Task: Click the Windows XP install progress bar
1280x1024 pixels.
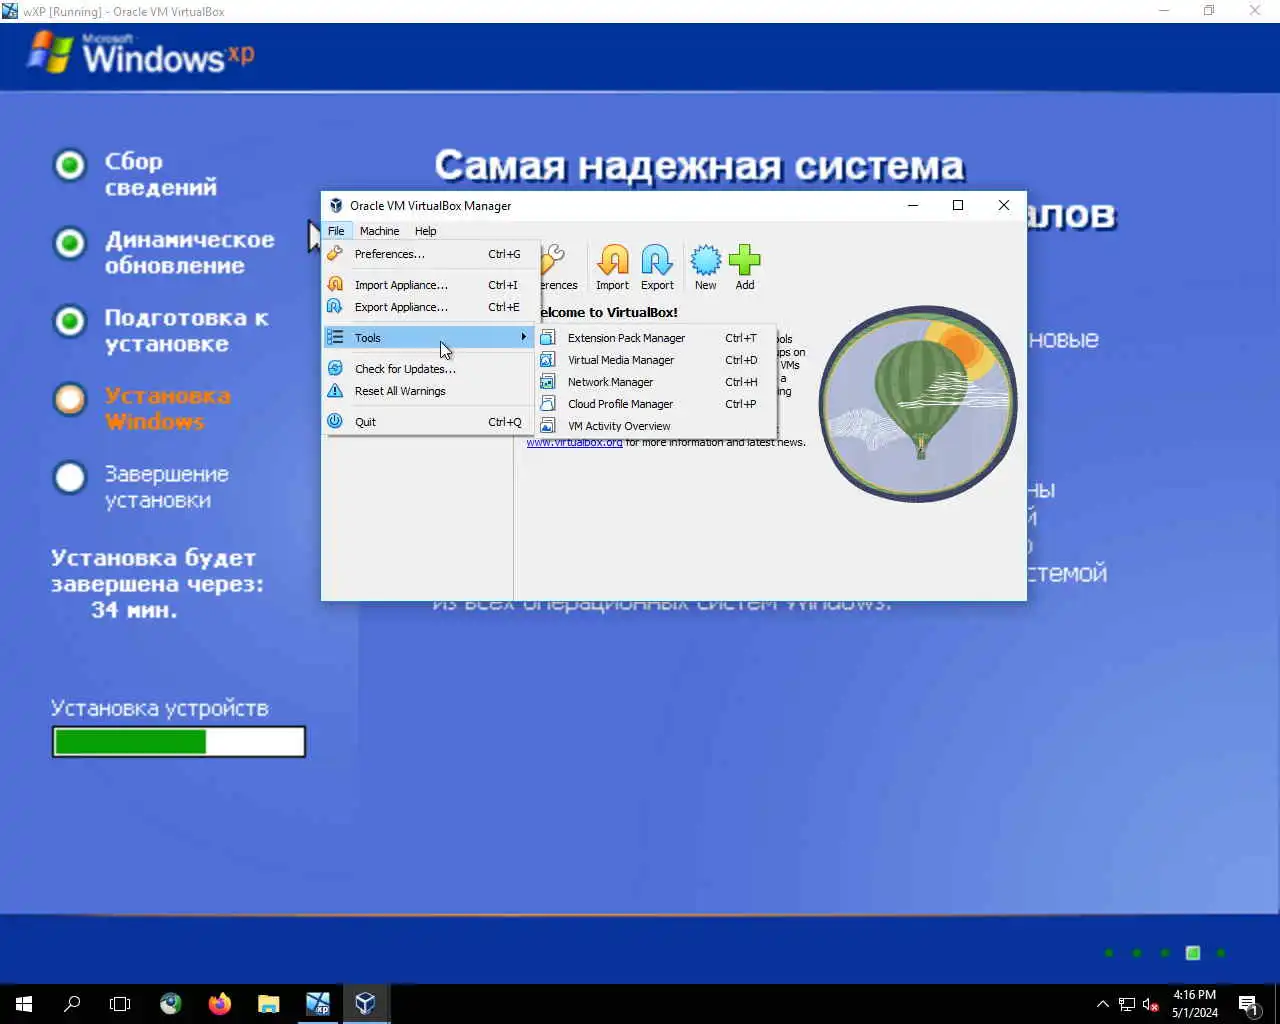Action: tap(179, 742)
